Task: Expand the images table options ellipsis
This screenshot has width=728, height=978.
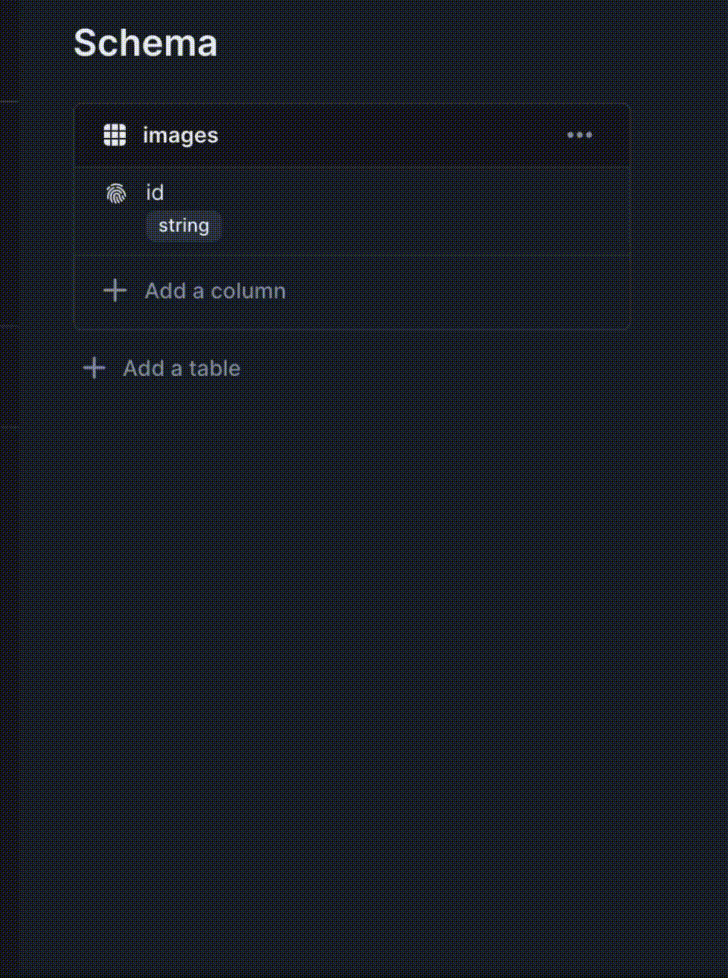Action: (x=579, y=135)
